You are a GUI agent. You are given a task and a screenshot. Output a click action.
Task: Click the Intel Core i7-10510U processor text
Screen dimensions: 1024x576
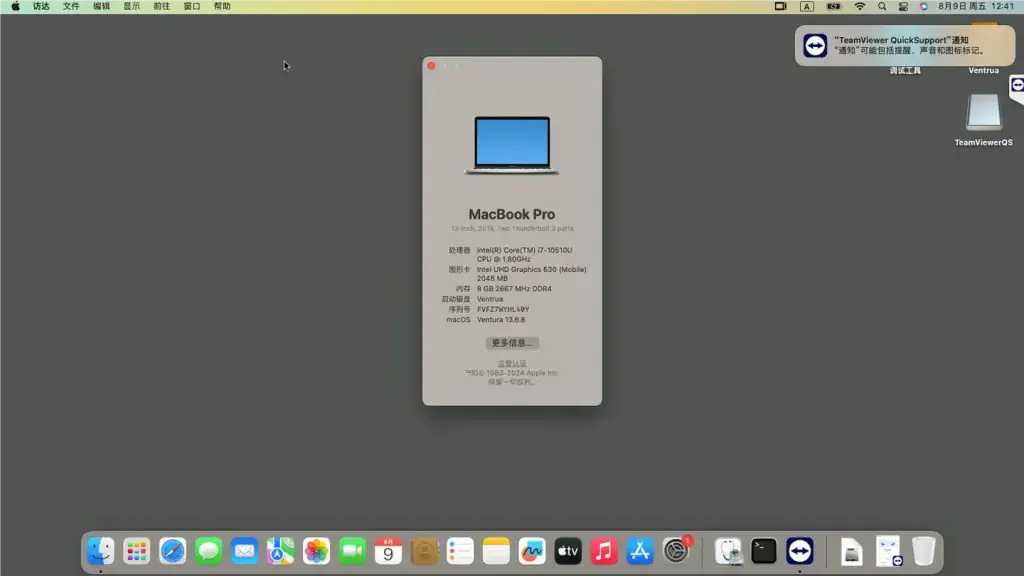(x=524, y=255)
